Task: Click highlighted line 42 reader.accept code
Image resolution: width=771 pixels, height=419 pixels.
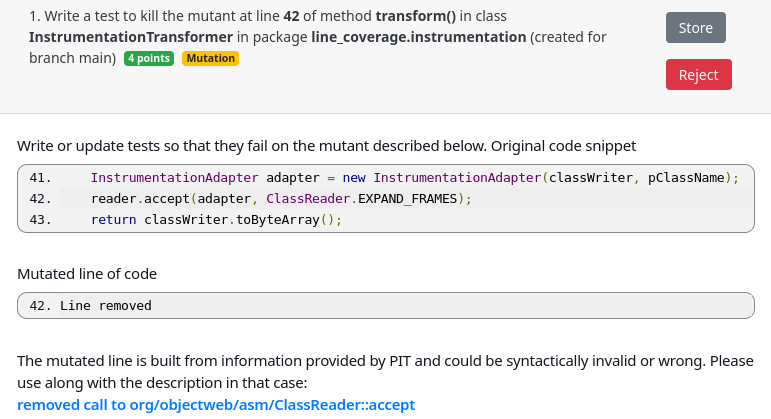Action: tap(280, 199)
